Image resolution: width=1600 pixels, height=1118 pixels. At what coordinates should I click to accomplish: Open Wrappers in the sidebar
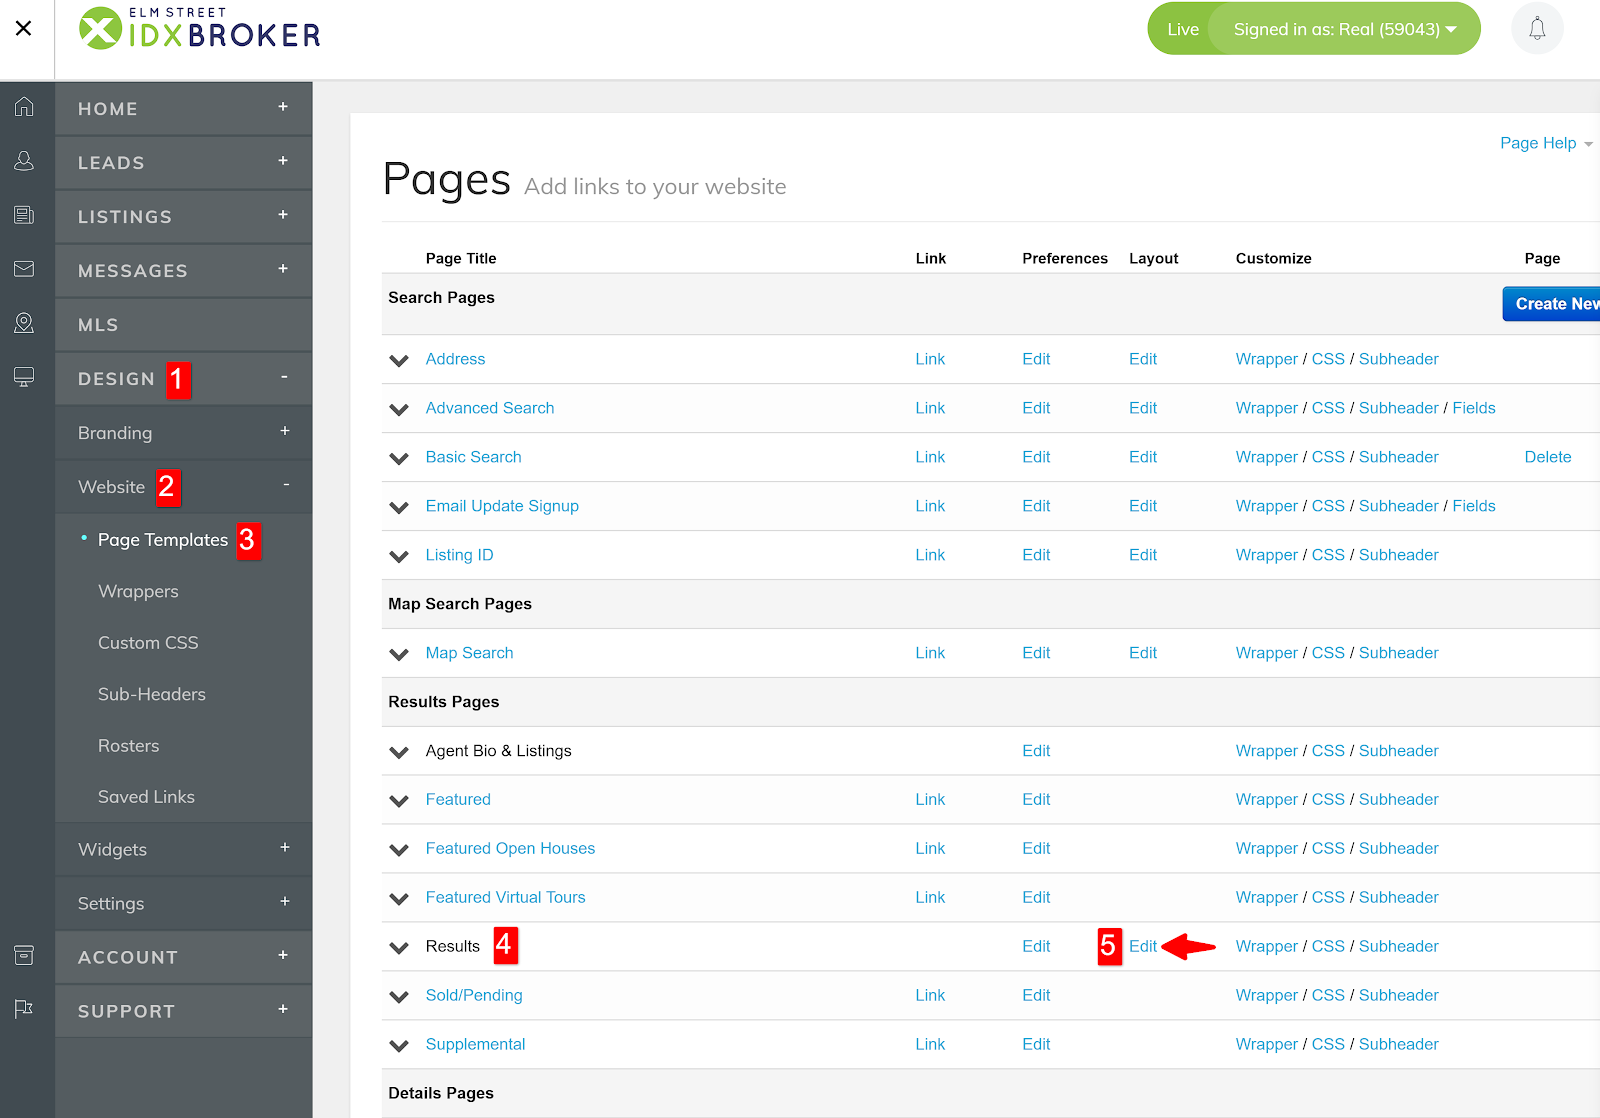[x=138, y=591]
